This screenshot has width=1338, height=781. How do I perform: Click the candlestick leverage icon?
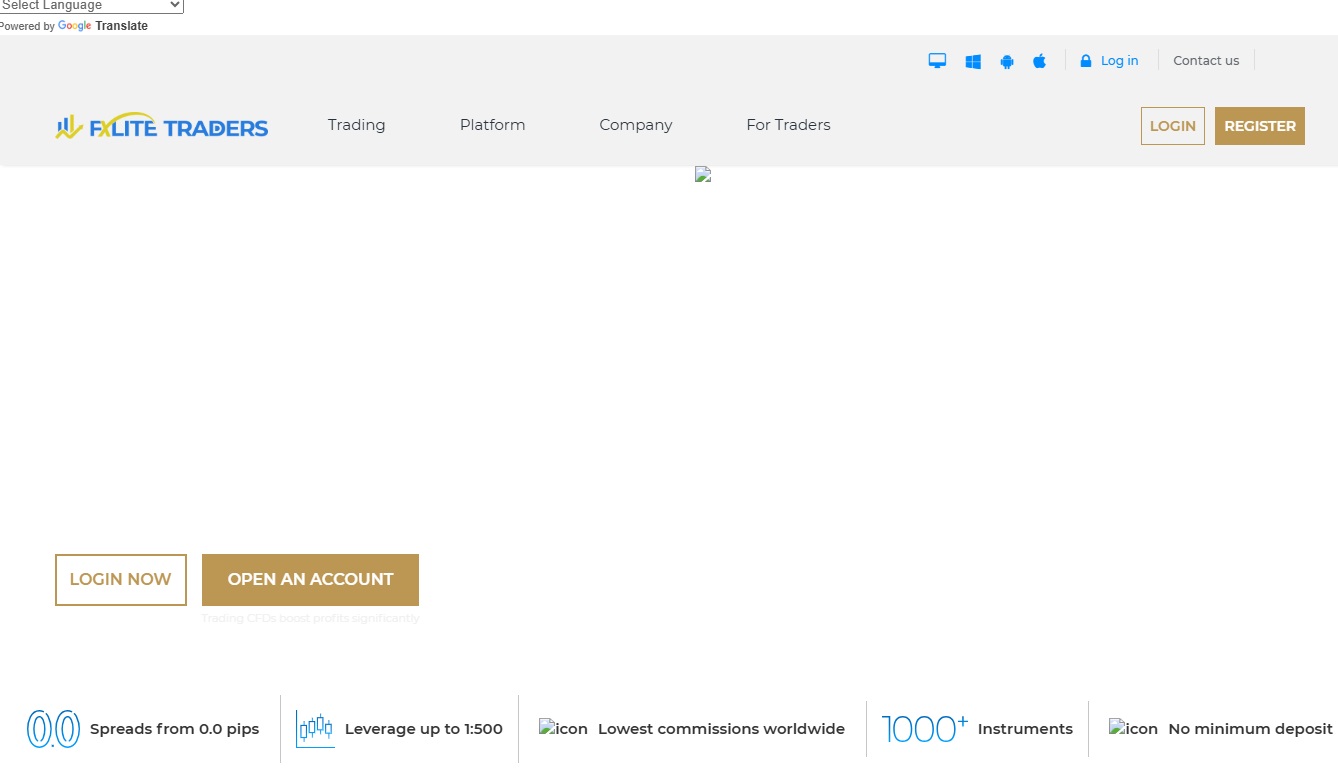[314, 728]
